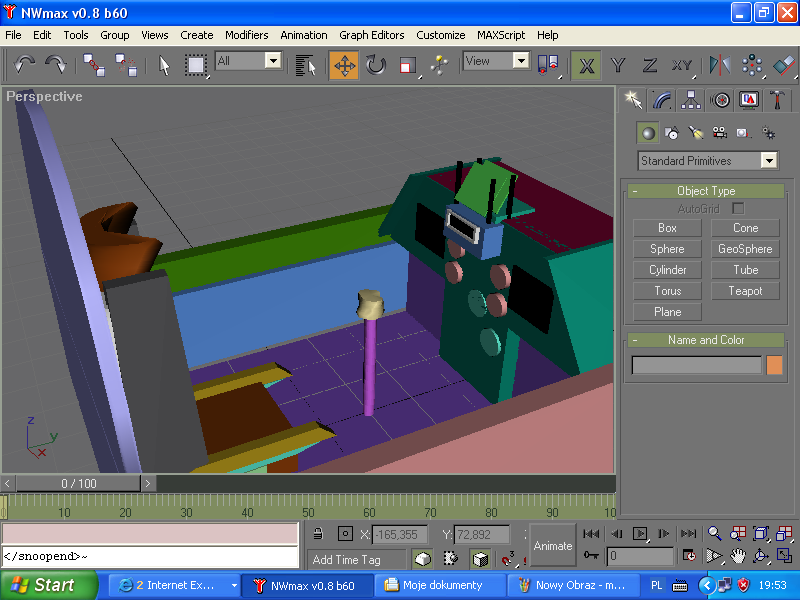The height and width of the screenshot is (600, 800).
Task: Click the object name input field
Action: (x=696, y=365)
